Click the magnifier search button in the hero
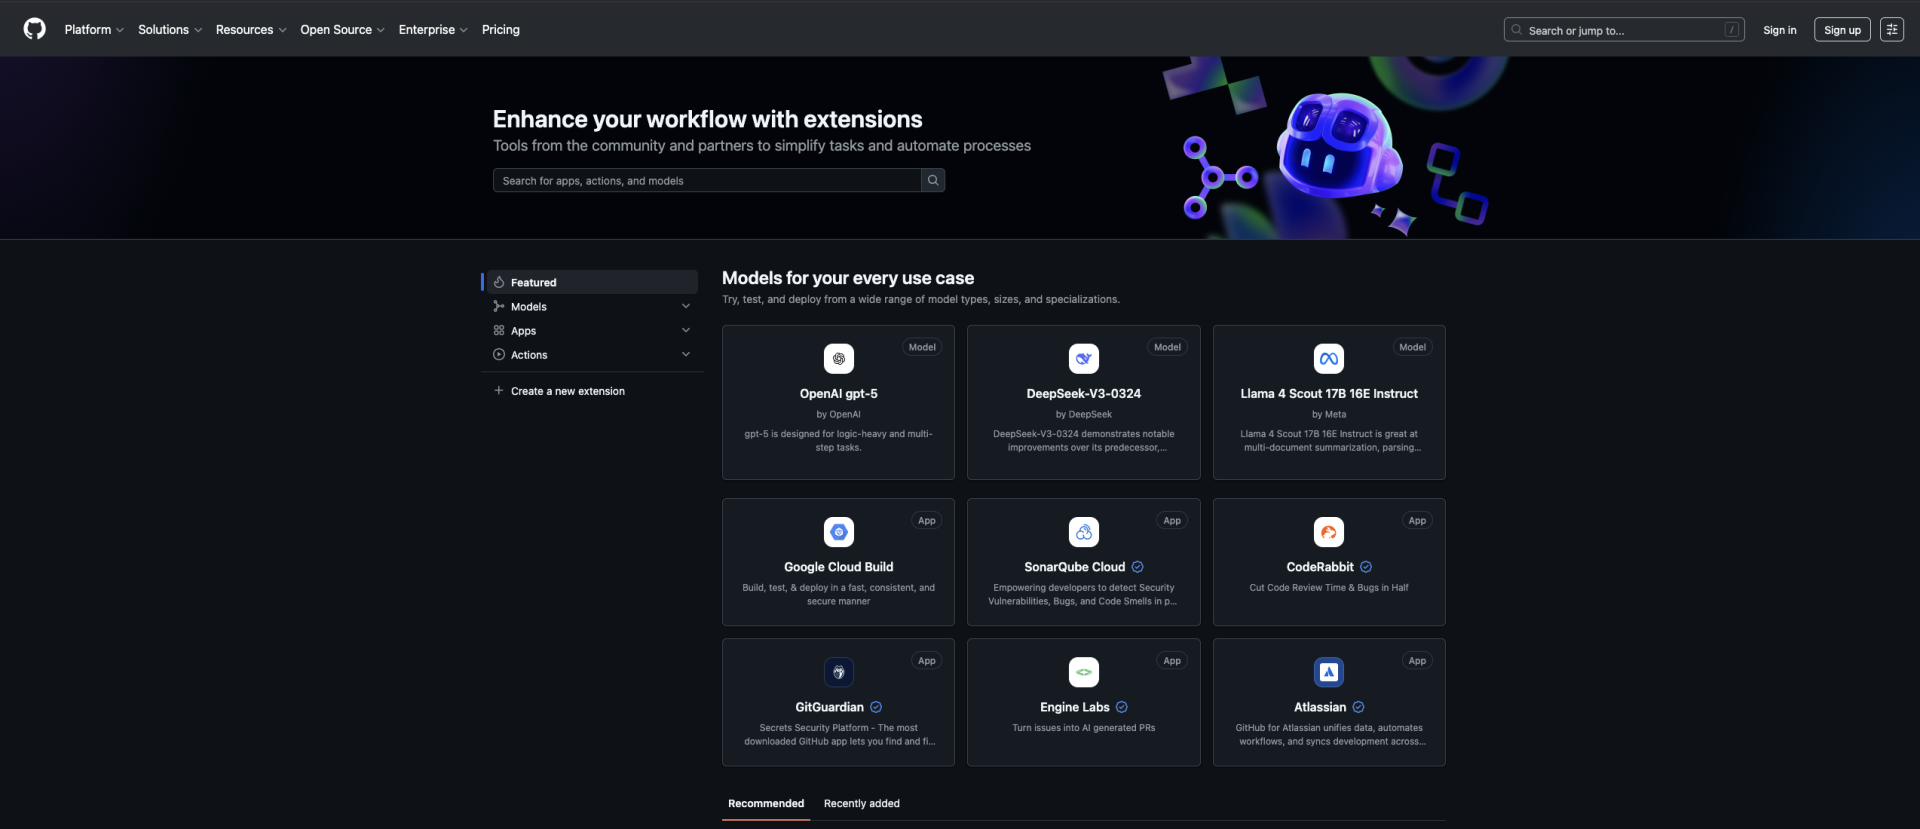 tap(933, 180)
